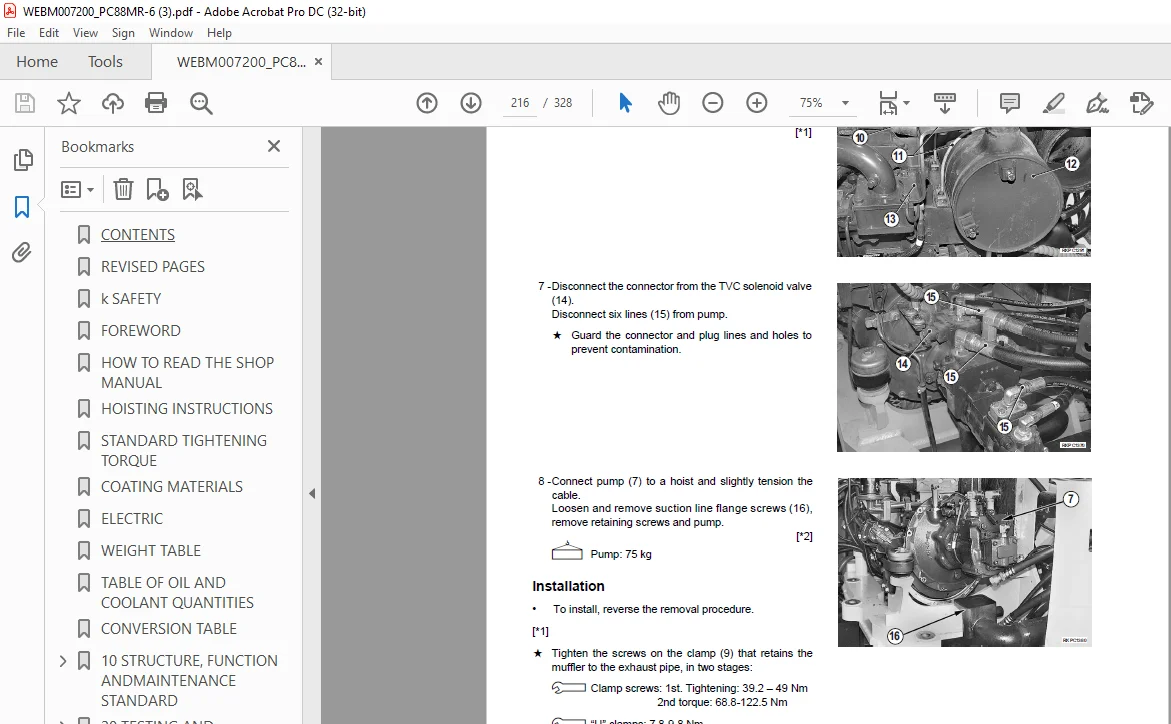Click the find current bookmark icon
The image size is (1171, 724).
[192, 189]
